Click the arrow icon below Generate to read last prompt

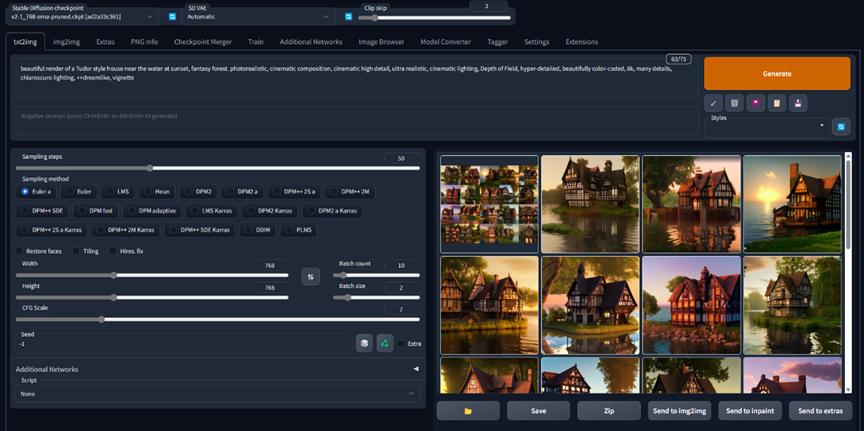click(713, 103)
